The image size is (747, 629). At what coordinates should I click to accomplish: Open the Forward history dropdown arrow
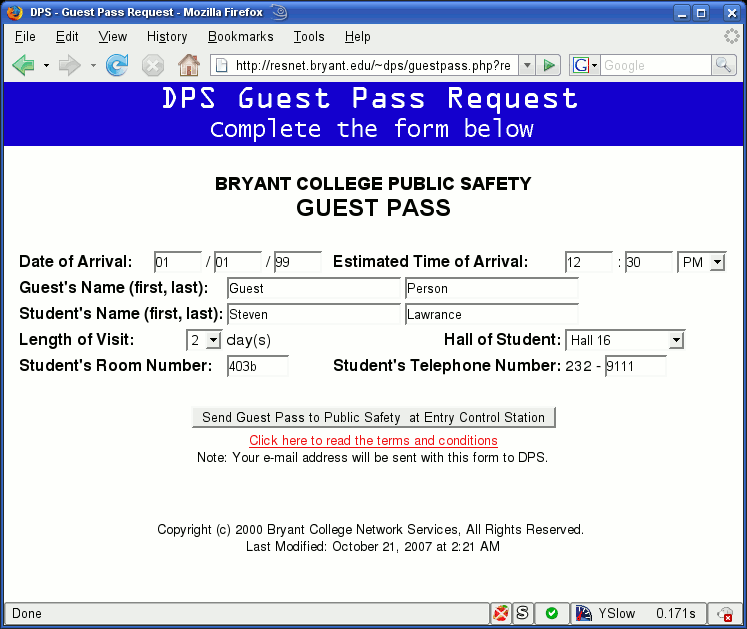(93, 65)
